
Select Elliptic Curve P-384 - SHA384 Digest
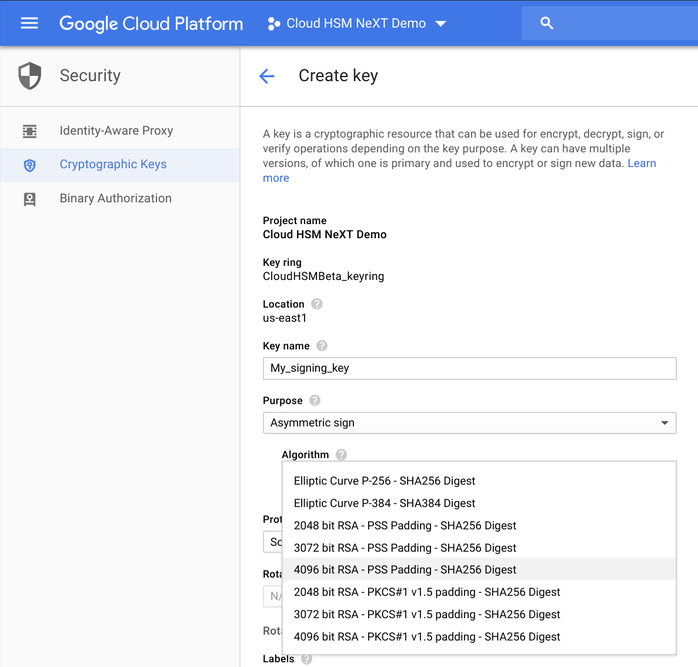pos(479,503)
